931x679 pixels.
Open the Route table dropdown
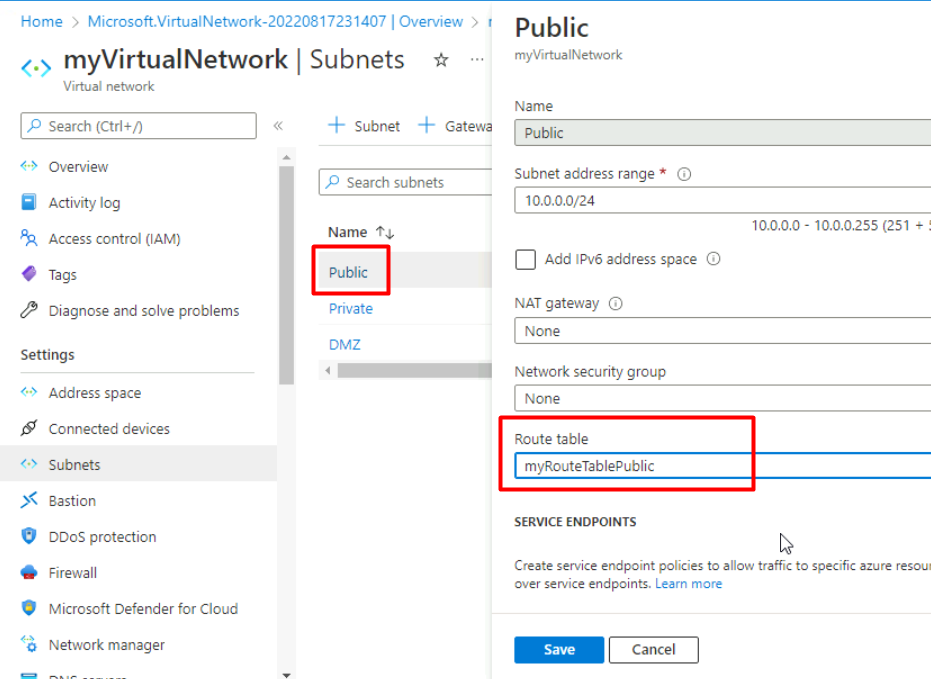(x=723, y=466)
